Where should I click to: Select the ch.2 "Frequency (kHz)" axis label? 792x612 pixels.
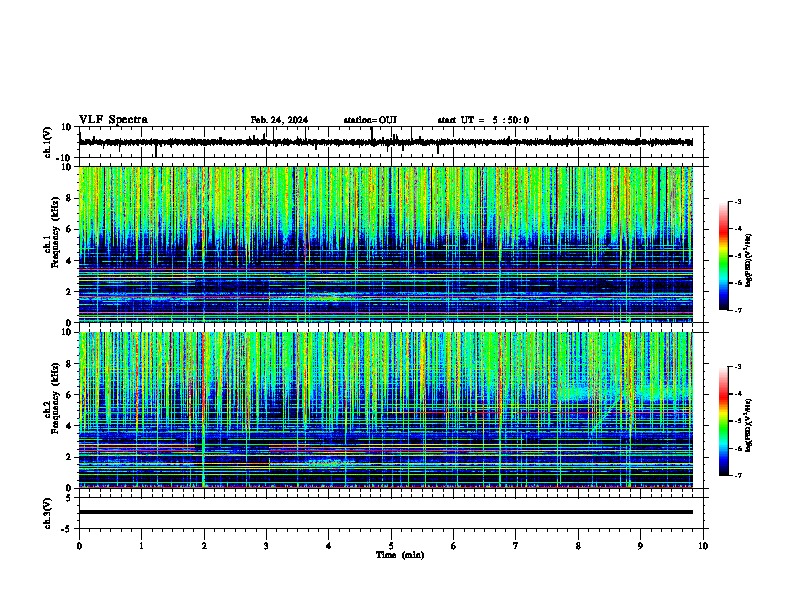tap(55, 398)
